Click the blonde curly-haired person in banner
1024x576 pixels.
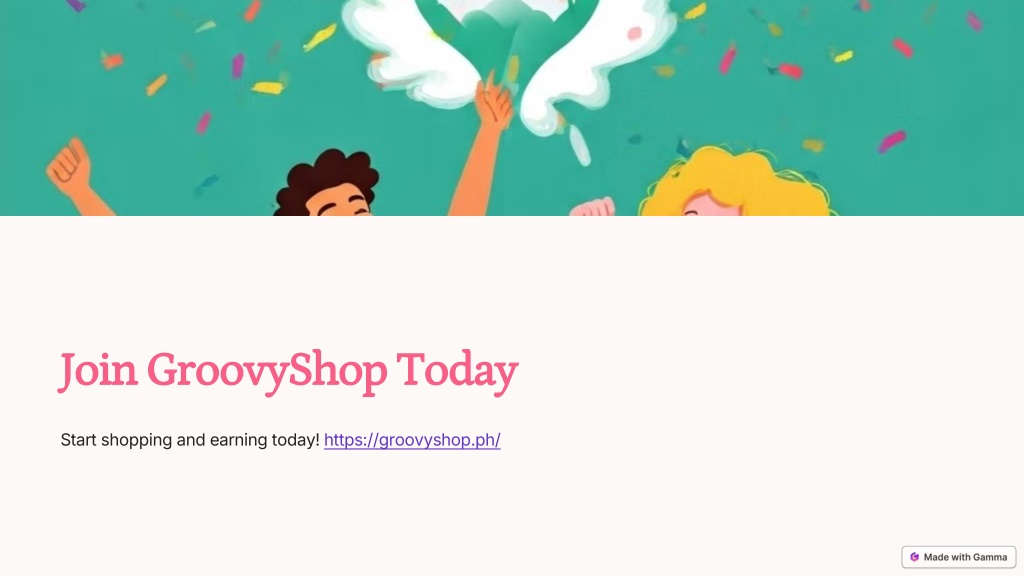click(737, 182)
